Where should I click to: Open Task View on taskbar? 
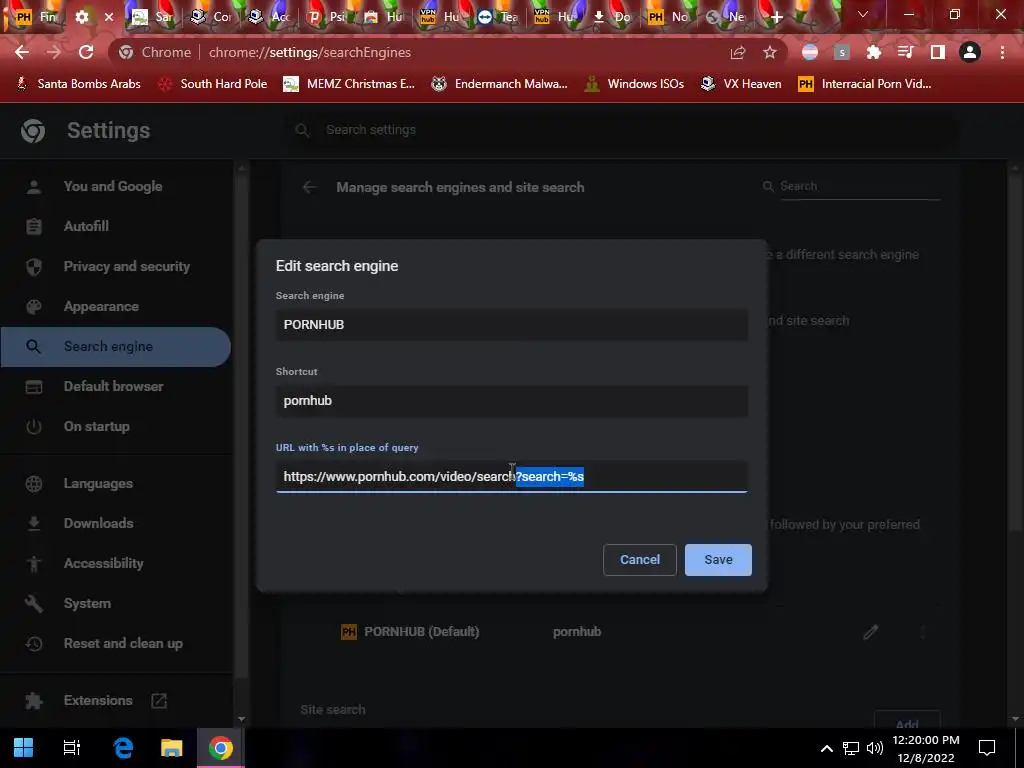71,748
